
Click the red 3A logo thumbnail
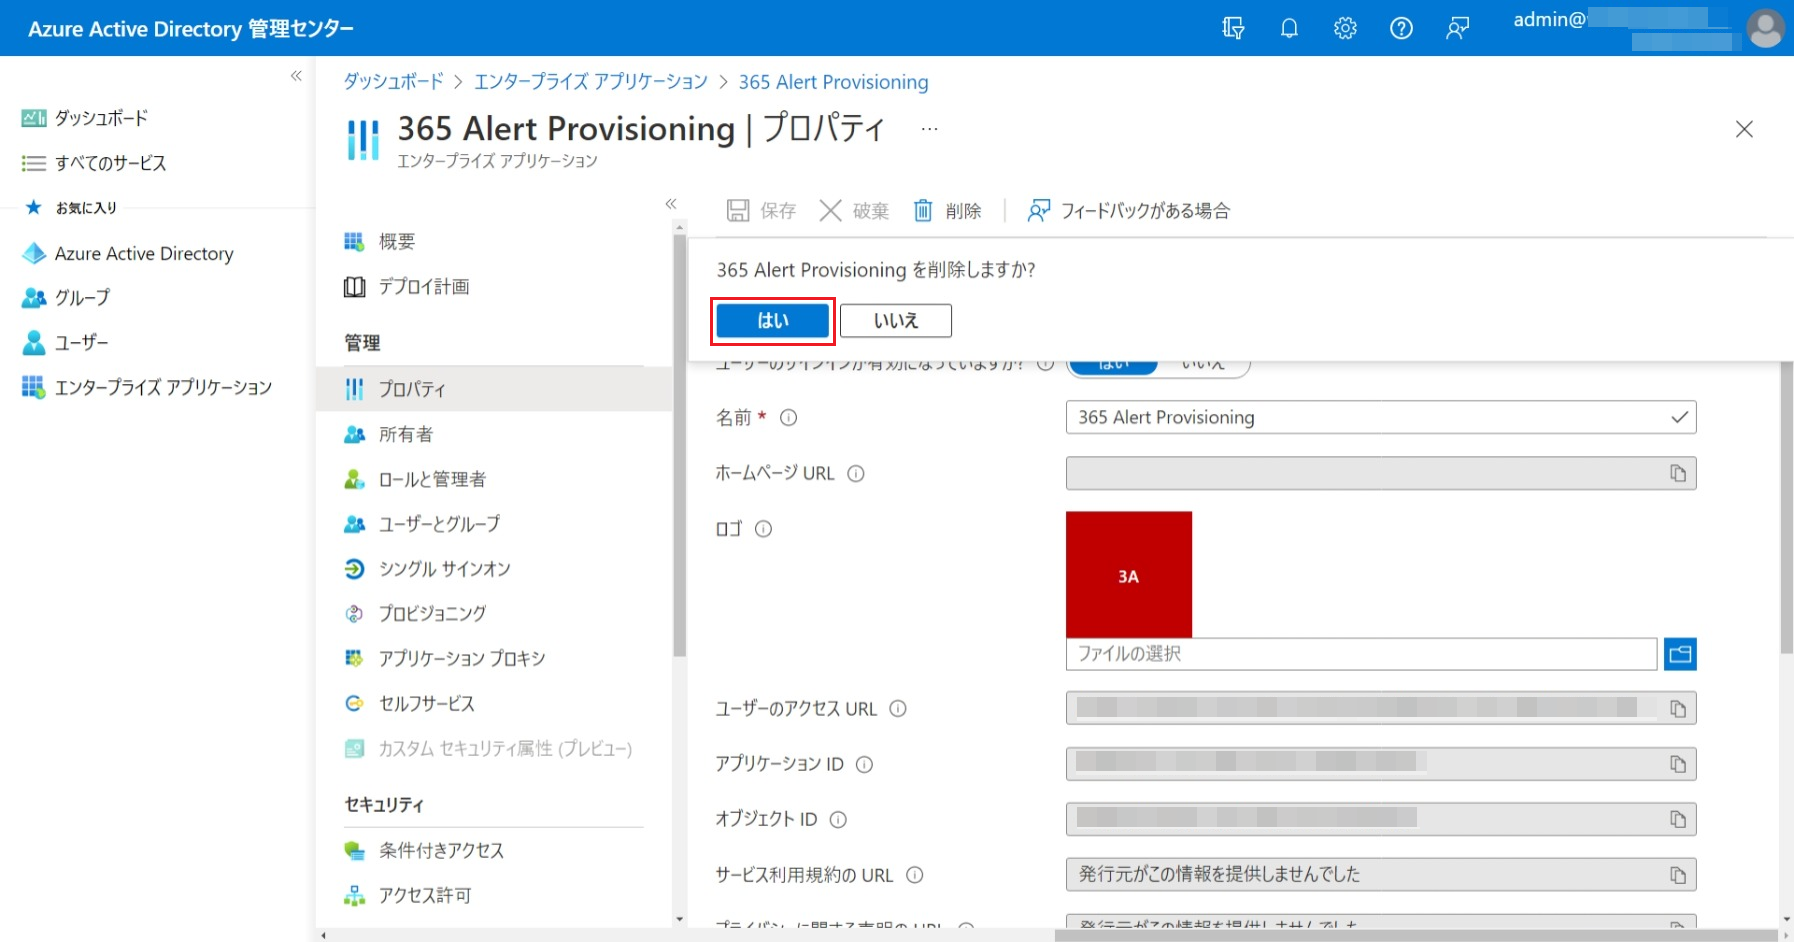click(1128, 574)
